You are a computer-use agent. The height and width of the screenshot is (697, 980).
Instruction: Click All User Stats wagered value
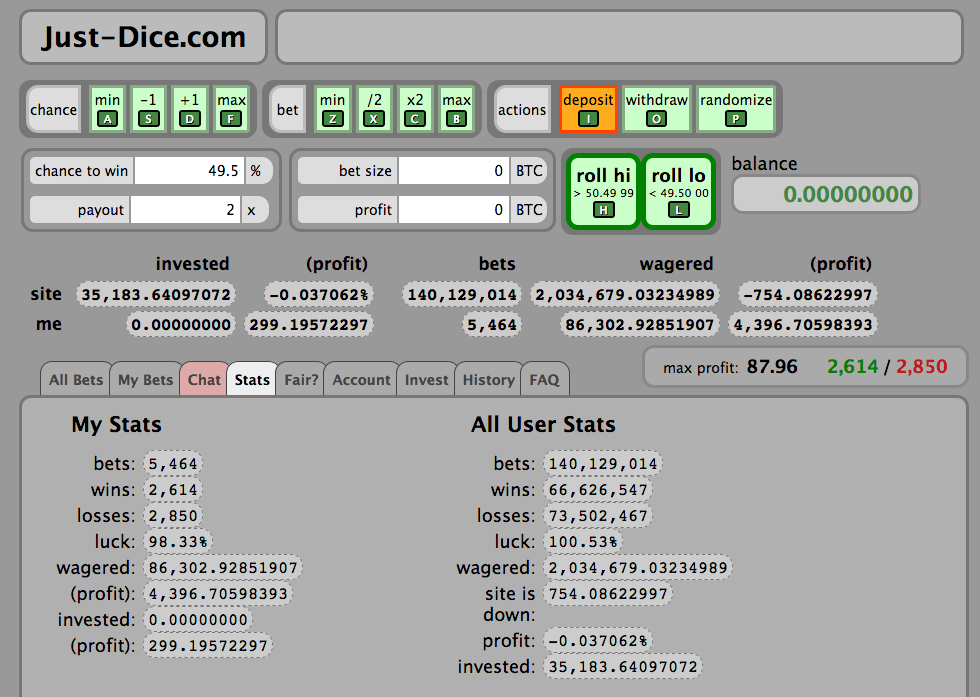tap(638, 568)
